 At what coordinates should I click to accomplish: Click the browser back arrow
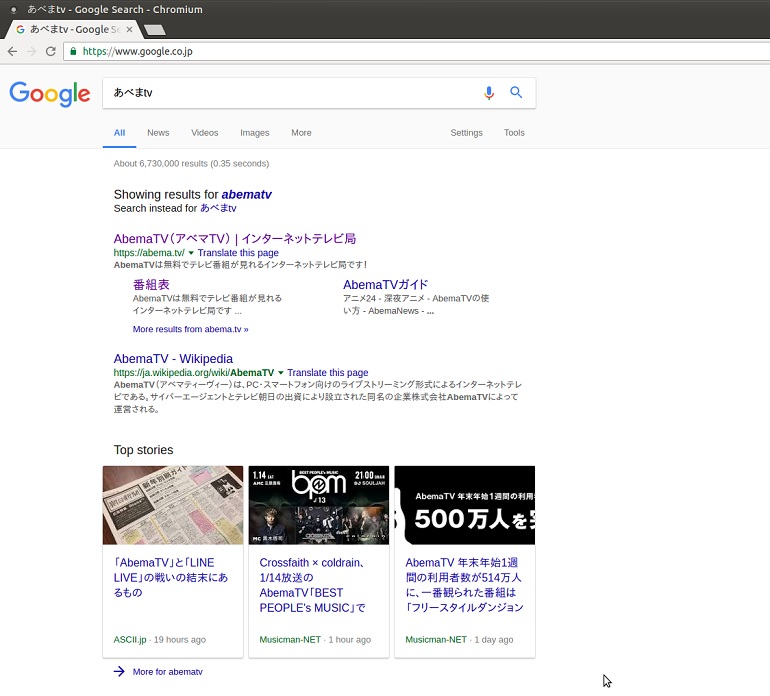(x=12, y=52)
